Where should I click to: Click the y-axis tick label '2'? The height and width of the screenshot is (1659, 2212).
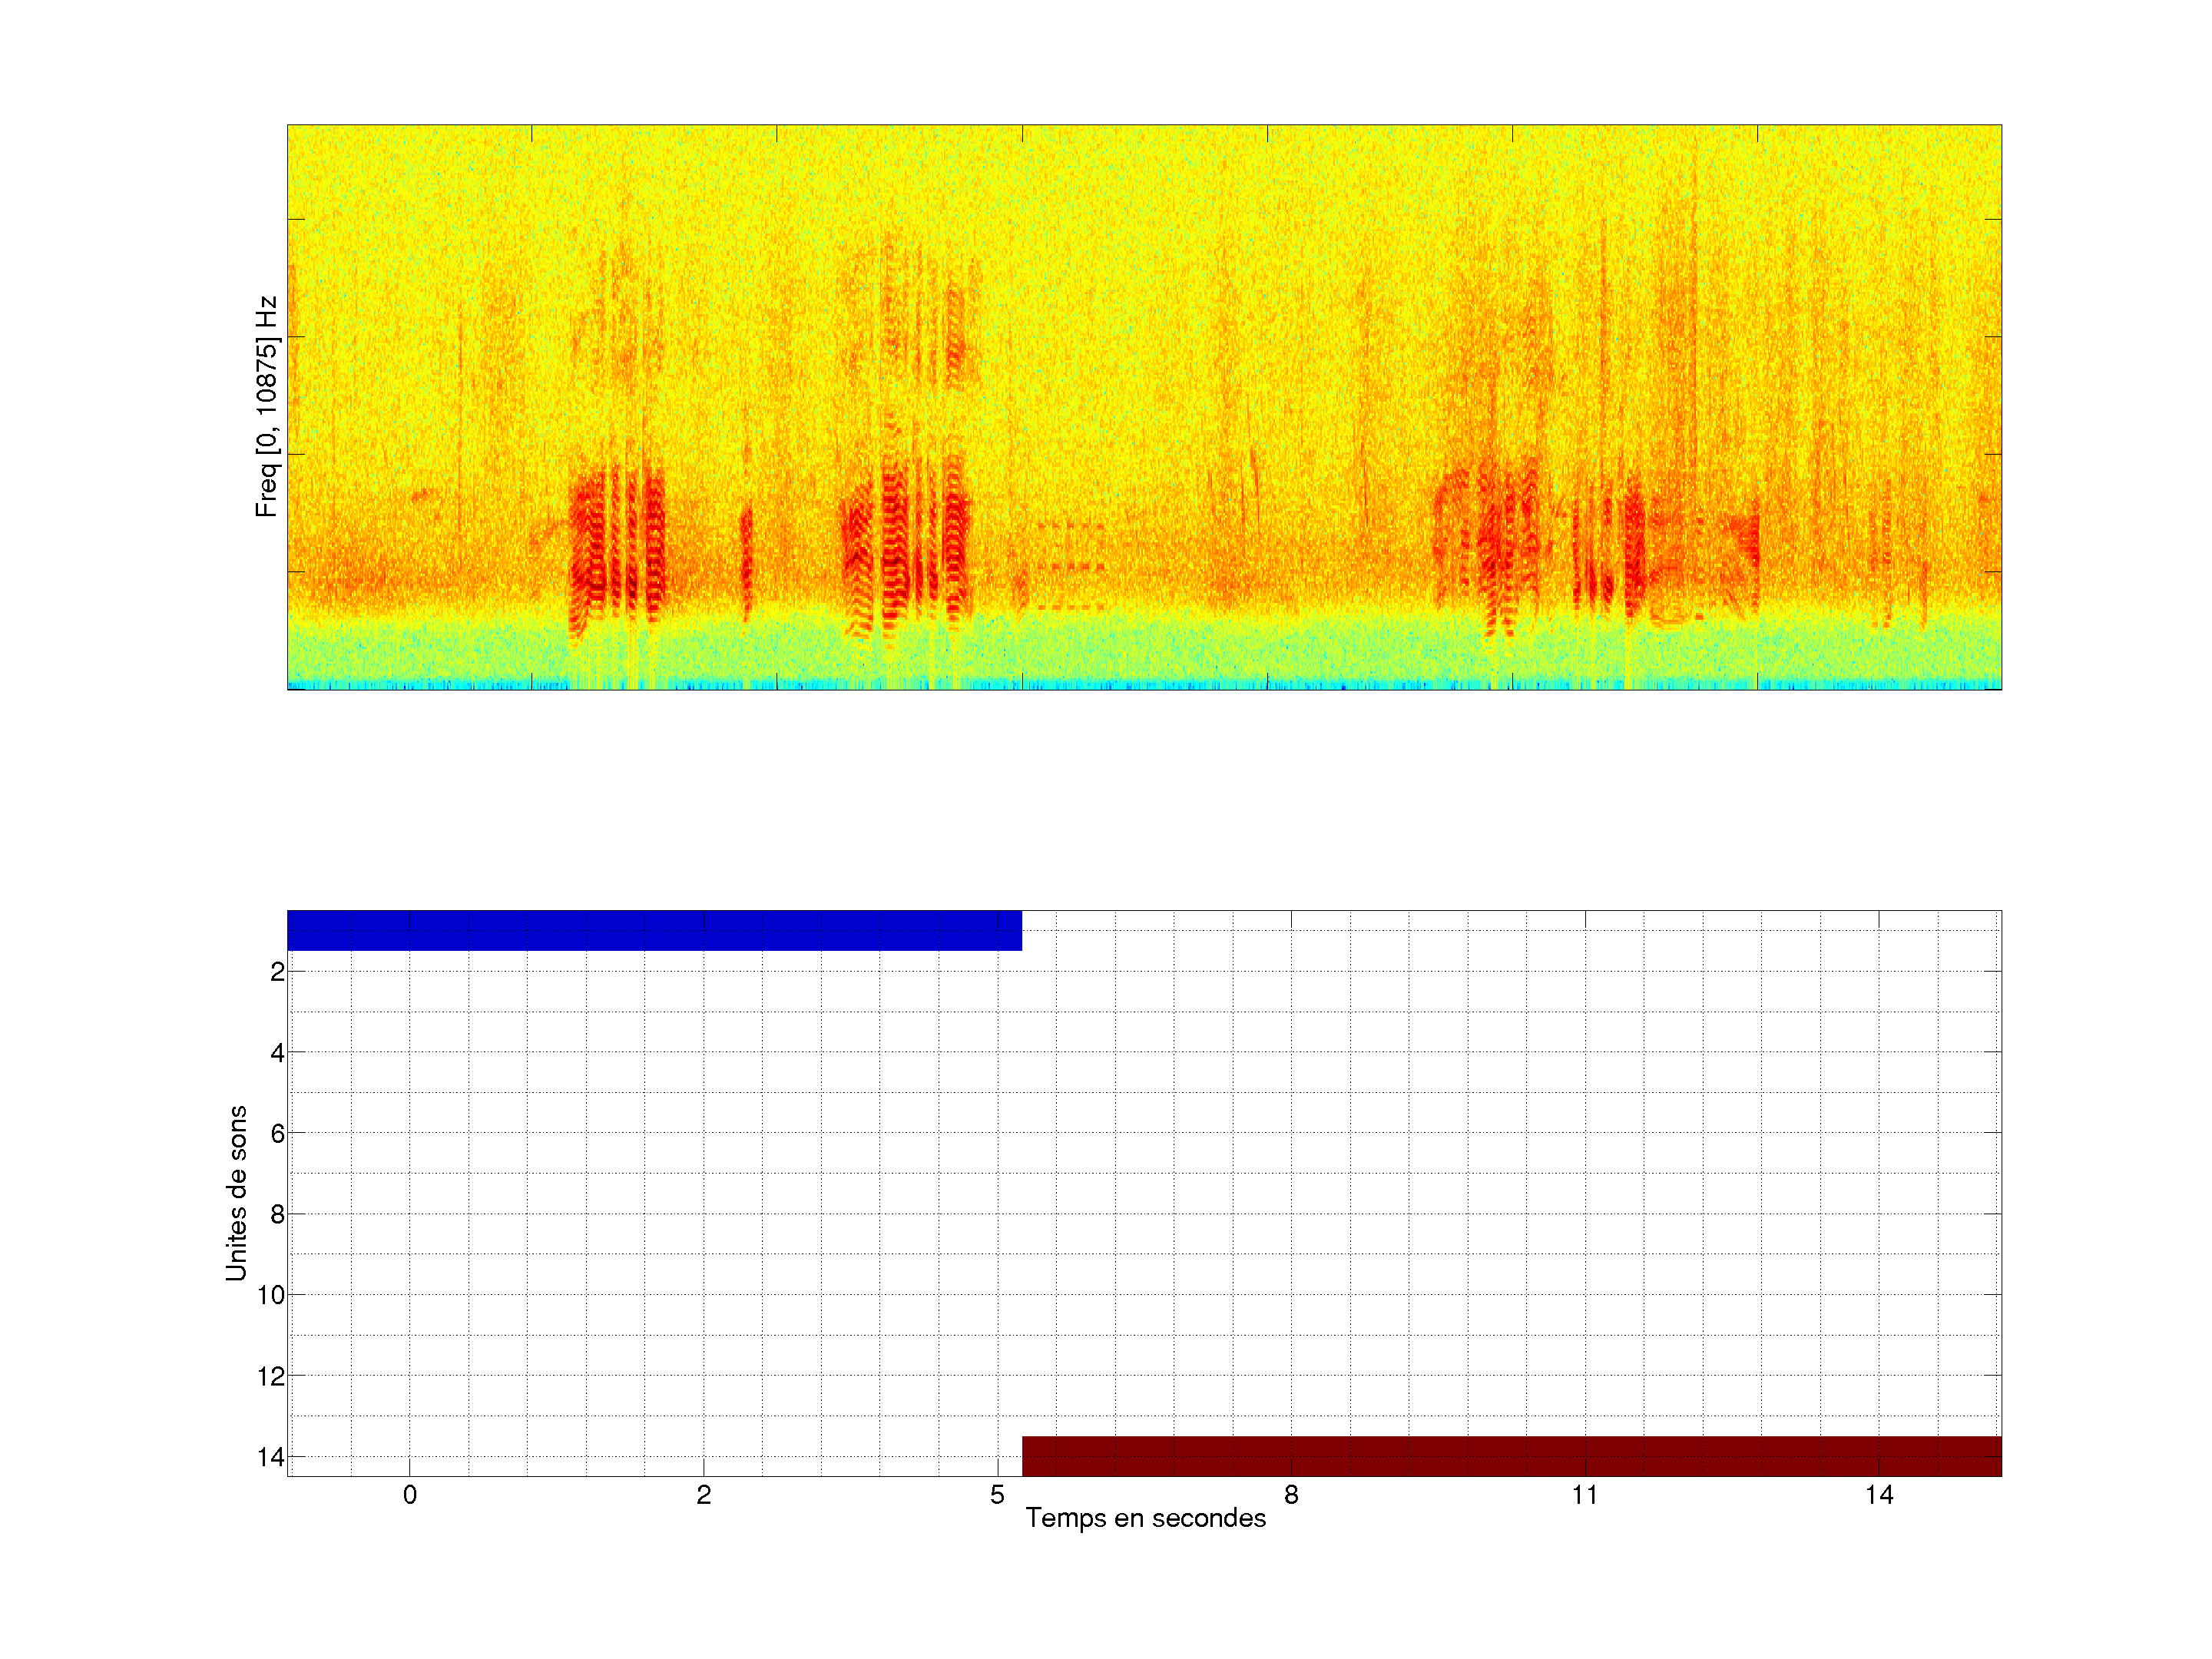click(277, 972)
